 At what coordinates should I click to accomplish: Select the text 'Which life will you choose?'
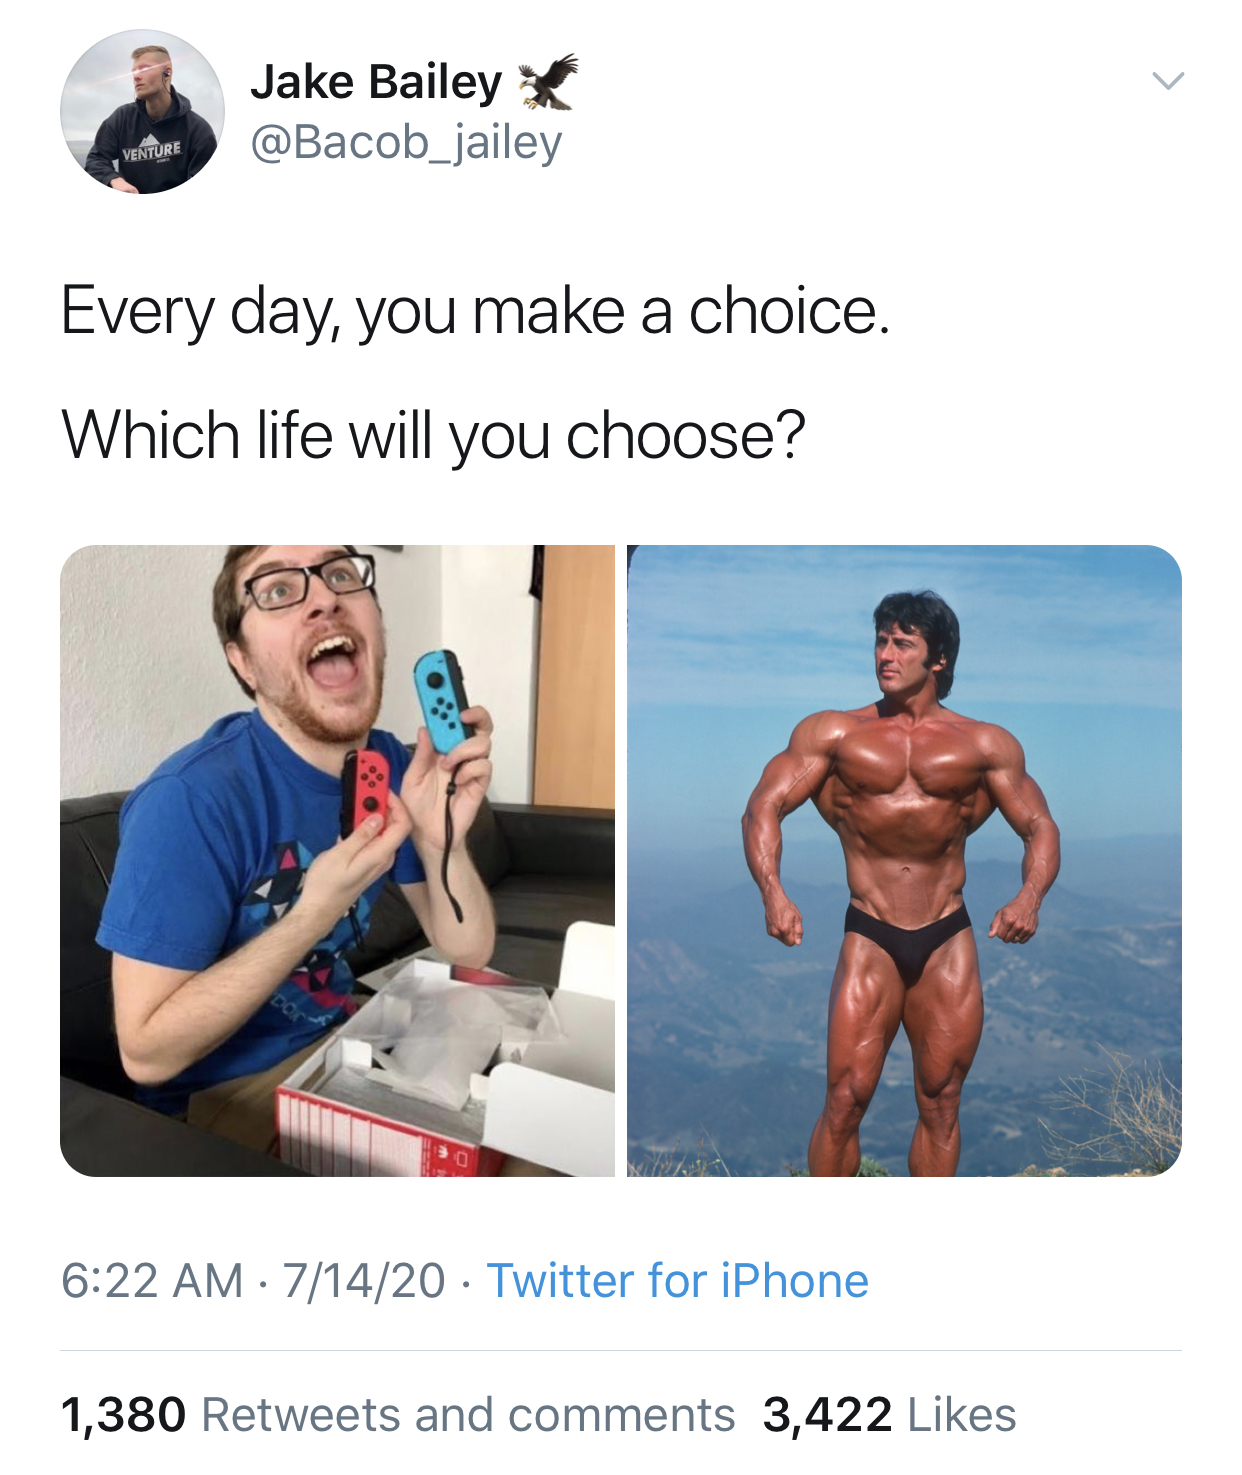433,436
